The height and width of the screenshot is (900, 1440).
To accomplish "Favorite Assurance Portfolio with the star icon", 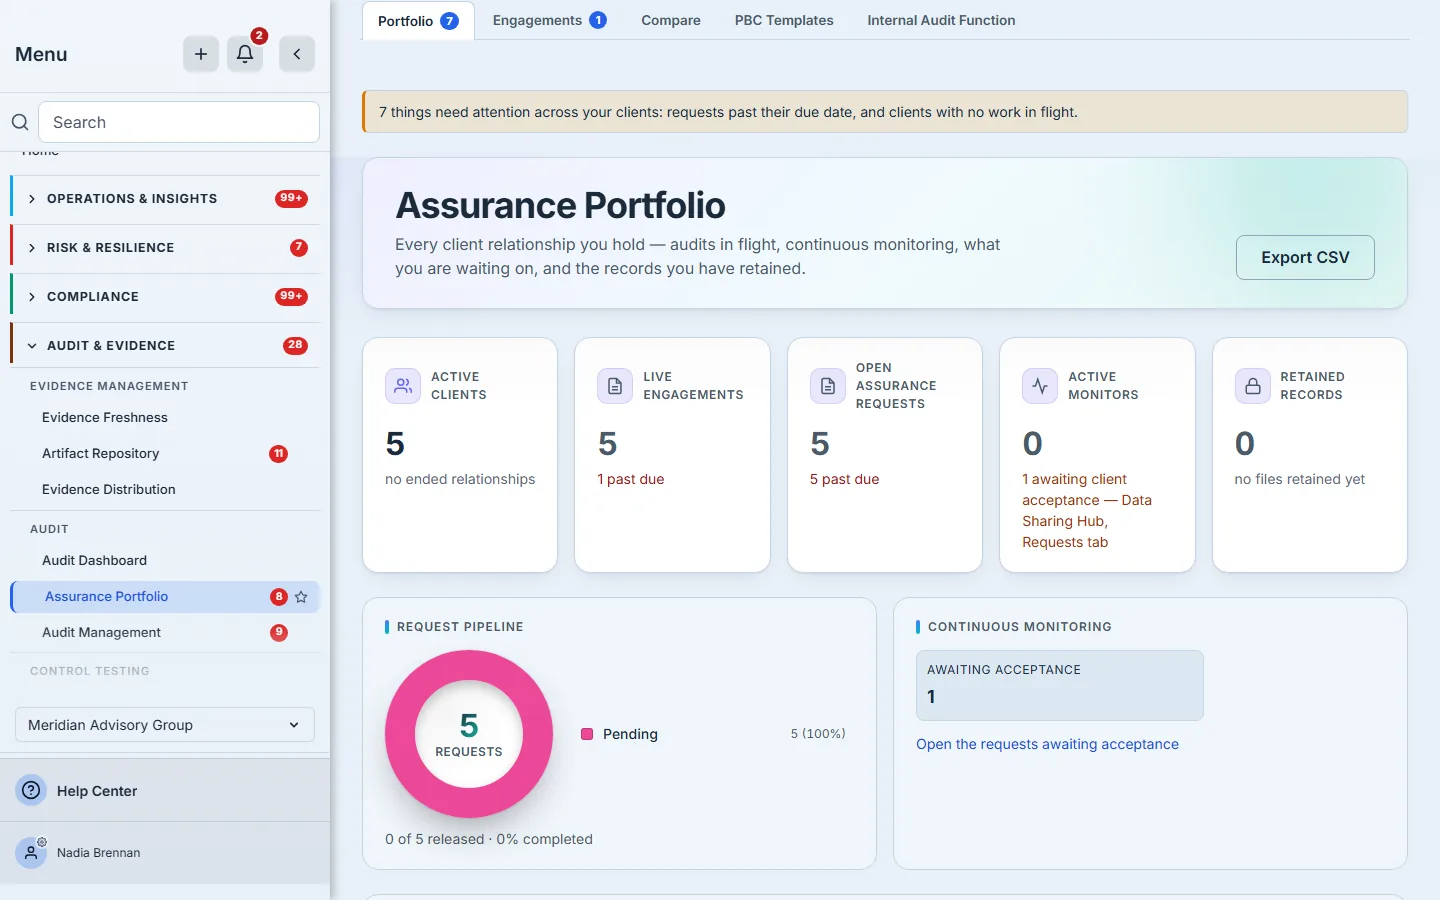I will [301, 597].
